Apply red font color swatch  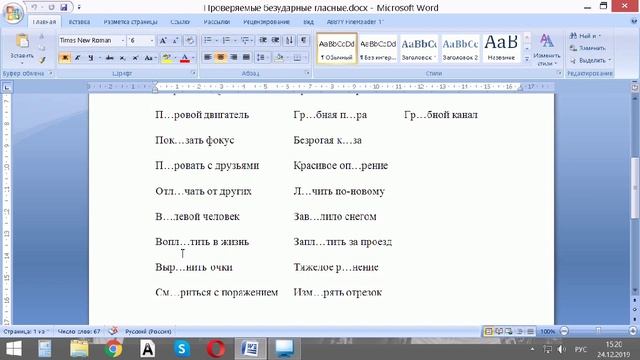[x=184, y=58]
